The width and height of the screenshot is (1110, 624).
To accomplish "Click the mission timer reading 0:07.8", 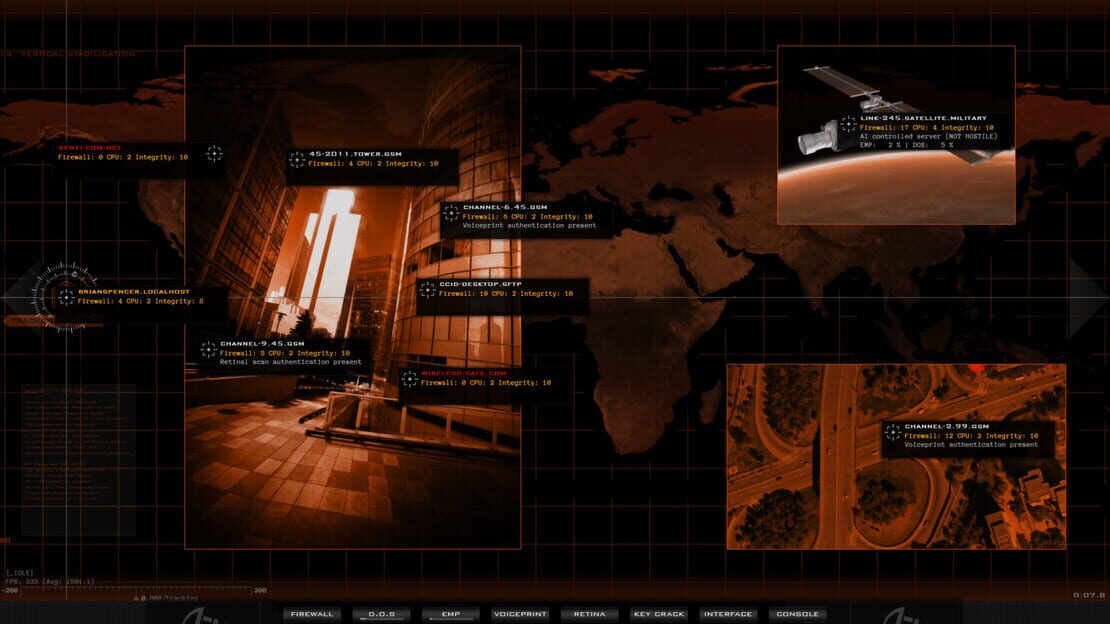I will [1087, 595].
